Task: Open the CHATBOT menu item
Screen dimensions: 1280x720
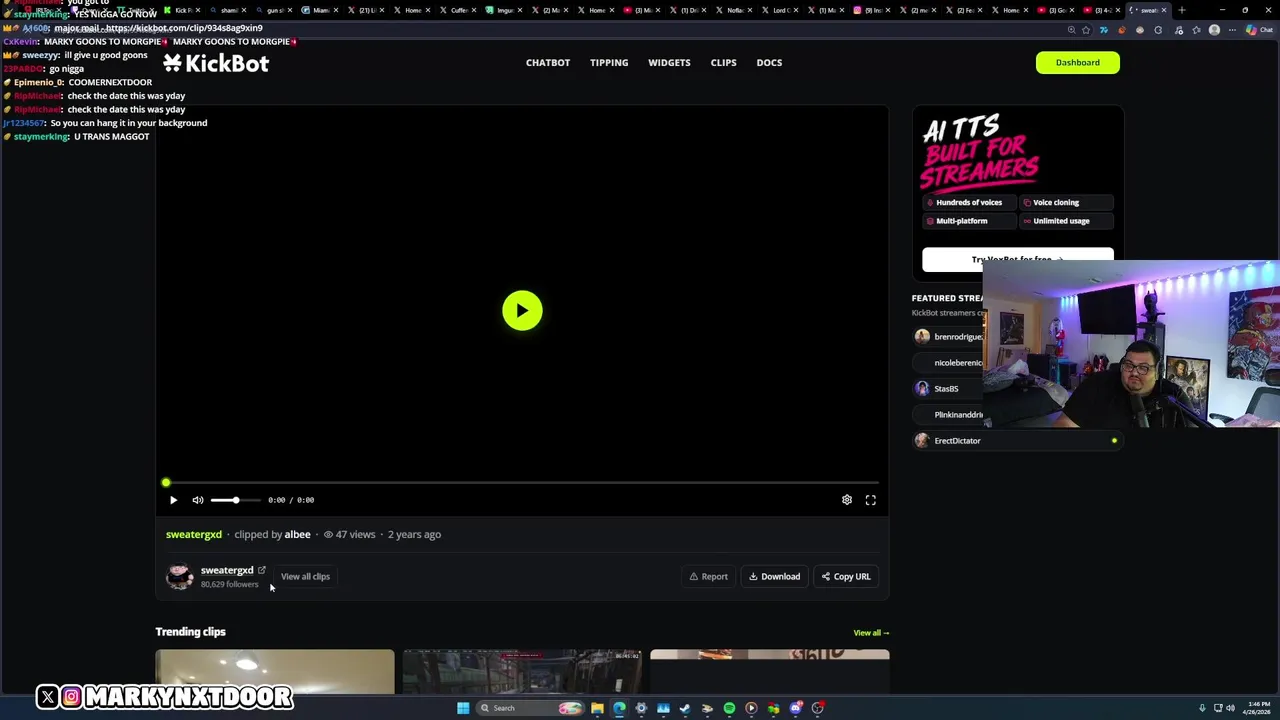Action: [x=548, y=62]
